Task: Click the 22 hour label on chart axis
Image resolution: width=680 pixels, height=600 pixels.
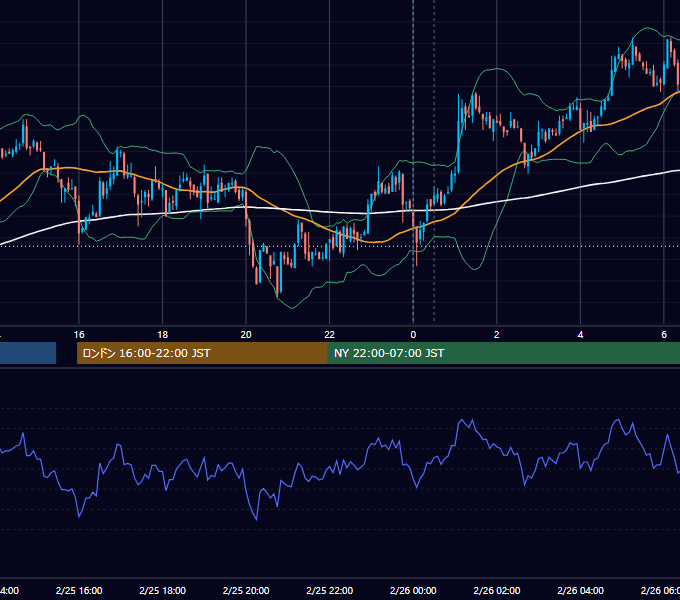Action: coord(330,335)
